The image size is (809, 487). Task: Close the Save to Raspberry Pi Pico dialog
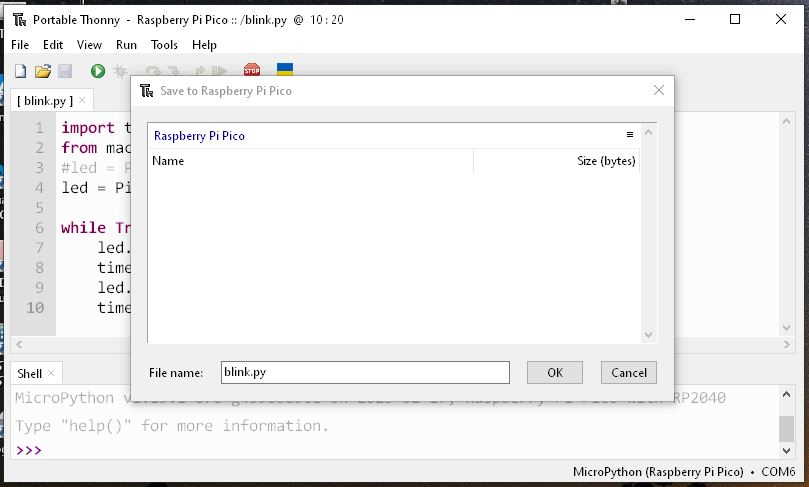point(658,90)
